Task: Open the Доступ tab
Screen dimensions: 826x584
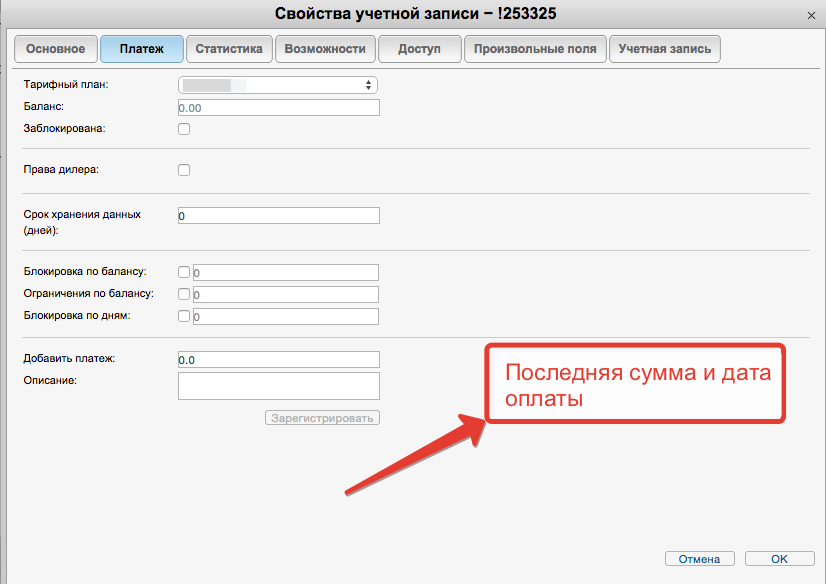Action: click(419, 49)
